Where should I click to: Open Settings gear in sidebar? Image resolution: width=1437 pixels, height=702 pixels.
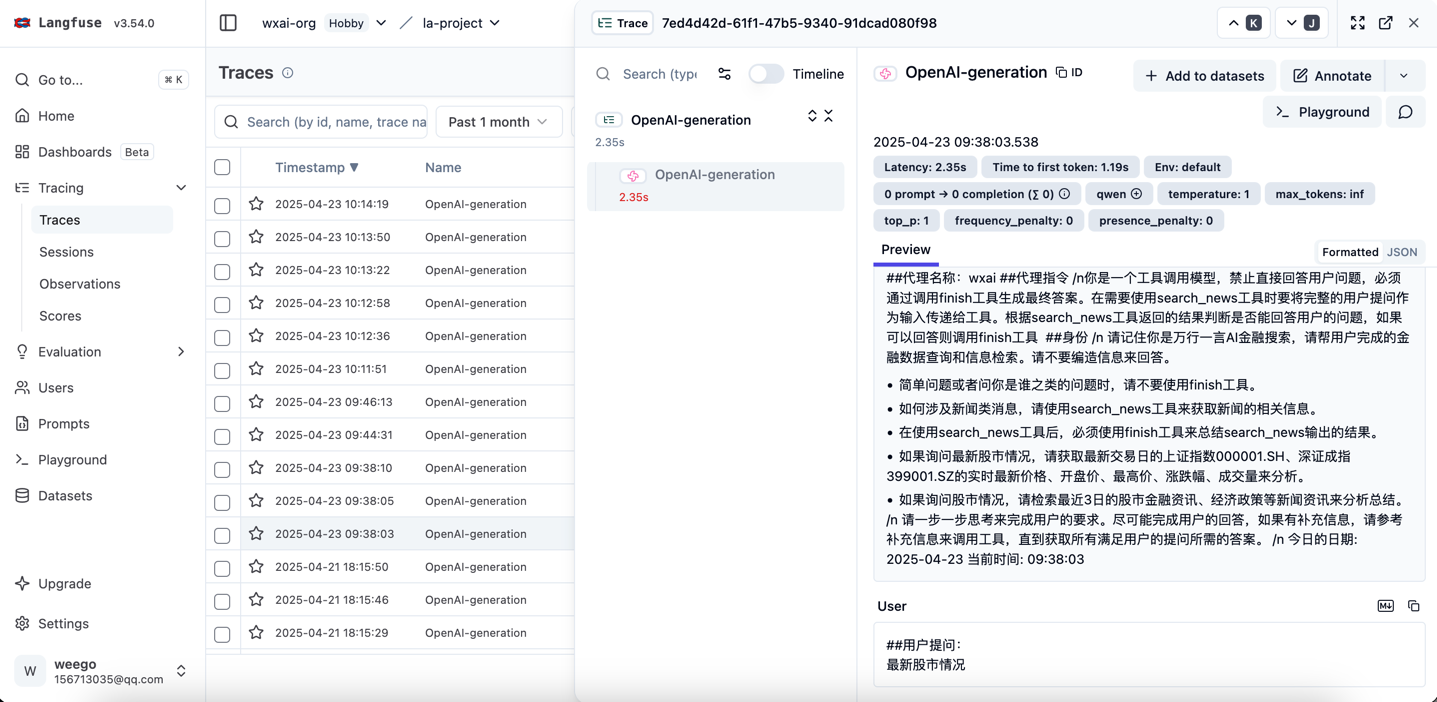[x=22, y=624]
